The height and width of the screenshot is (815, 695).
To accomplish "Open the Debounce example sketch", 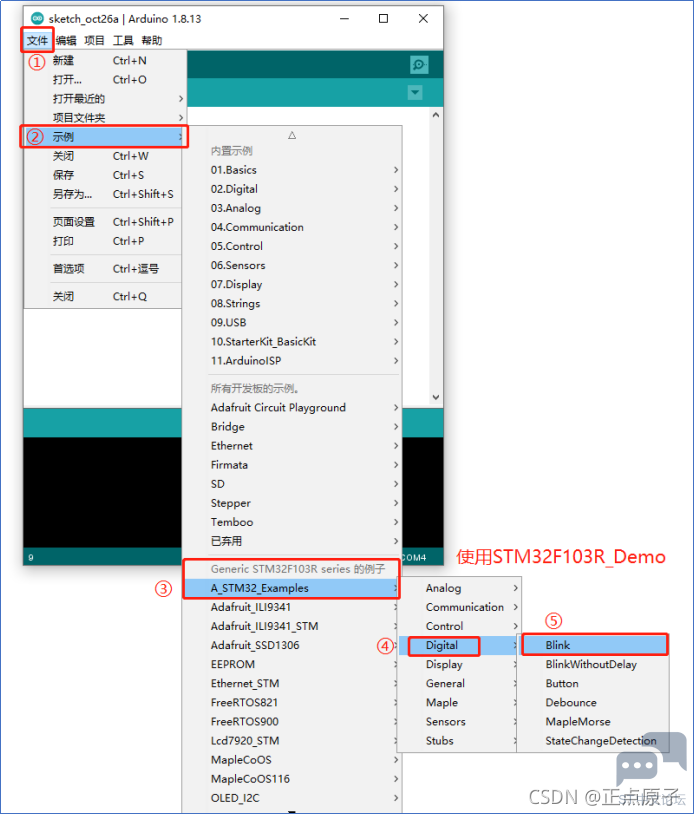I will coord(594,702).
